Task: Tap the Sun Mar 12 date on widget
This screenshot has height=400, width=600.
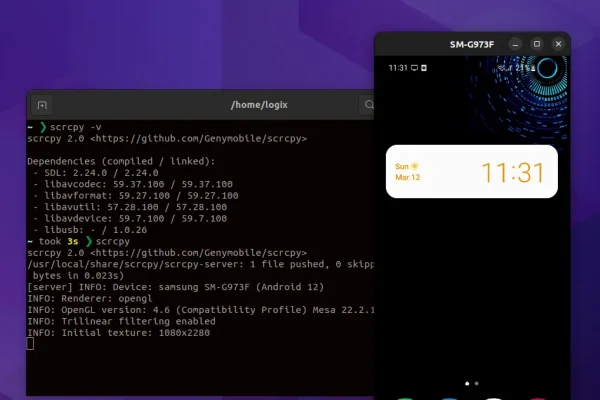Action: 408,172
